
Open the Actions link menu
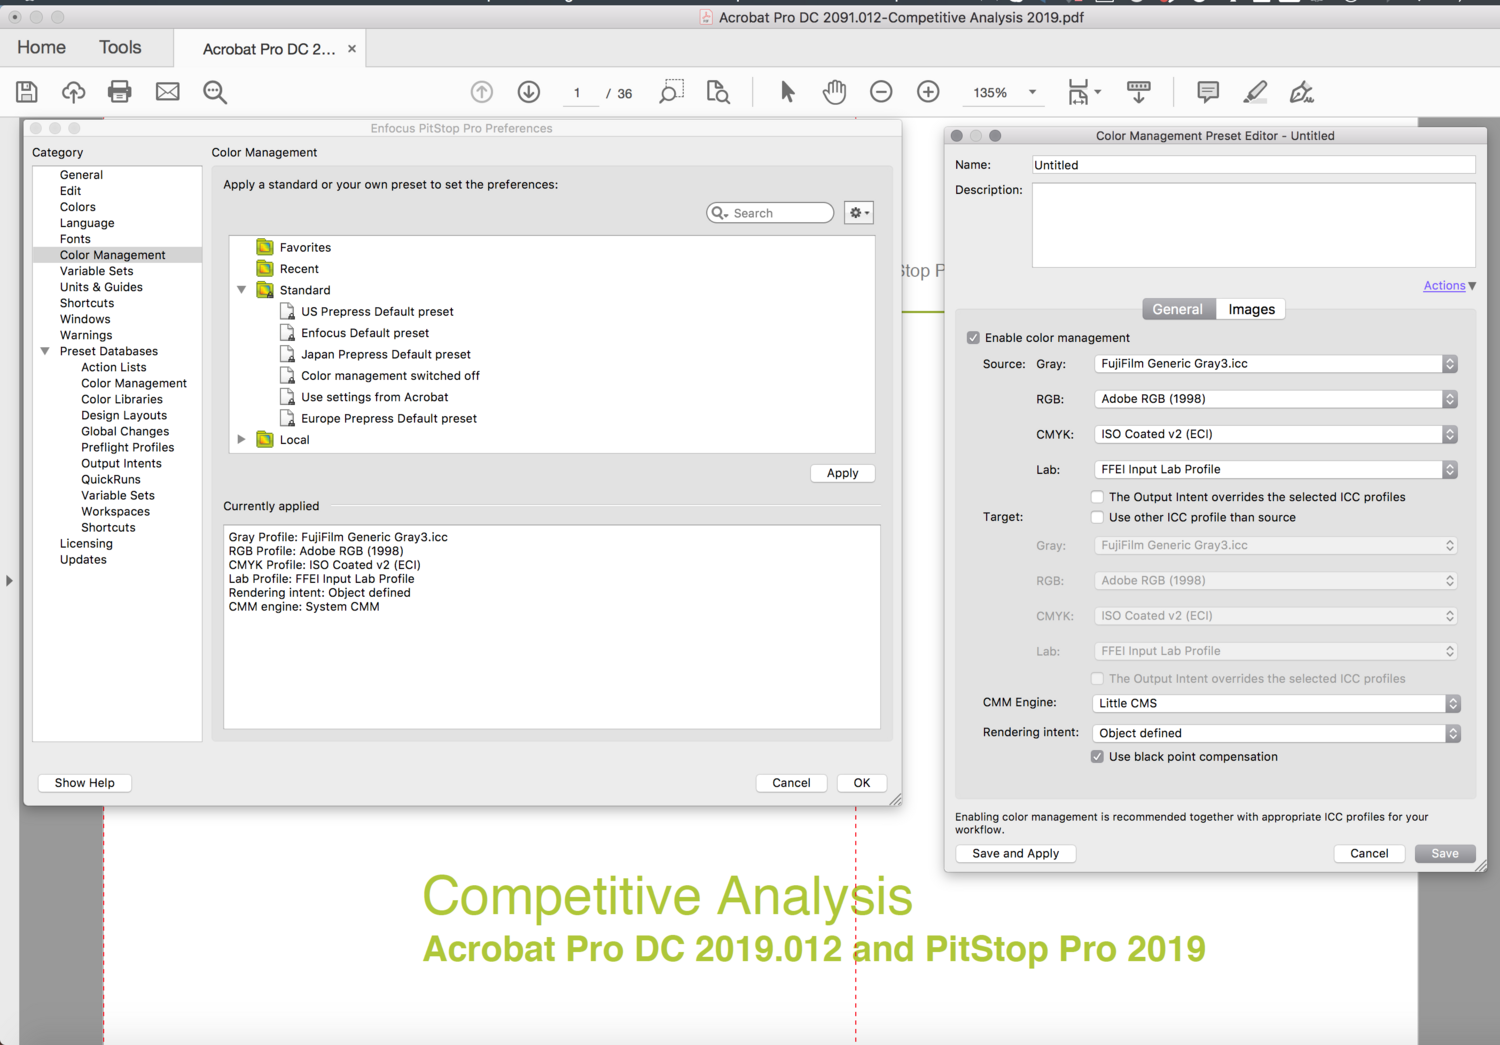1449,286
